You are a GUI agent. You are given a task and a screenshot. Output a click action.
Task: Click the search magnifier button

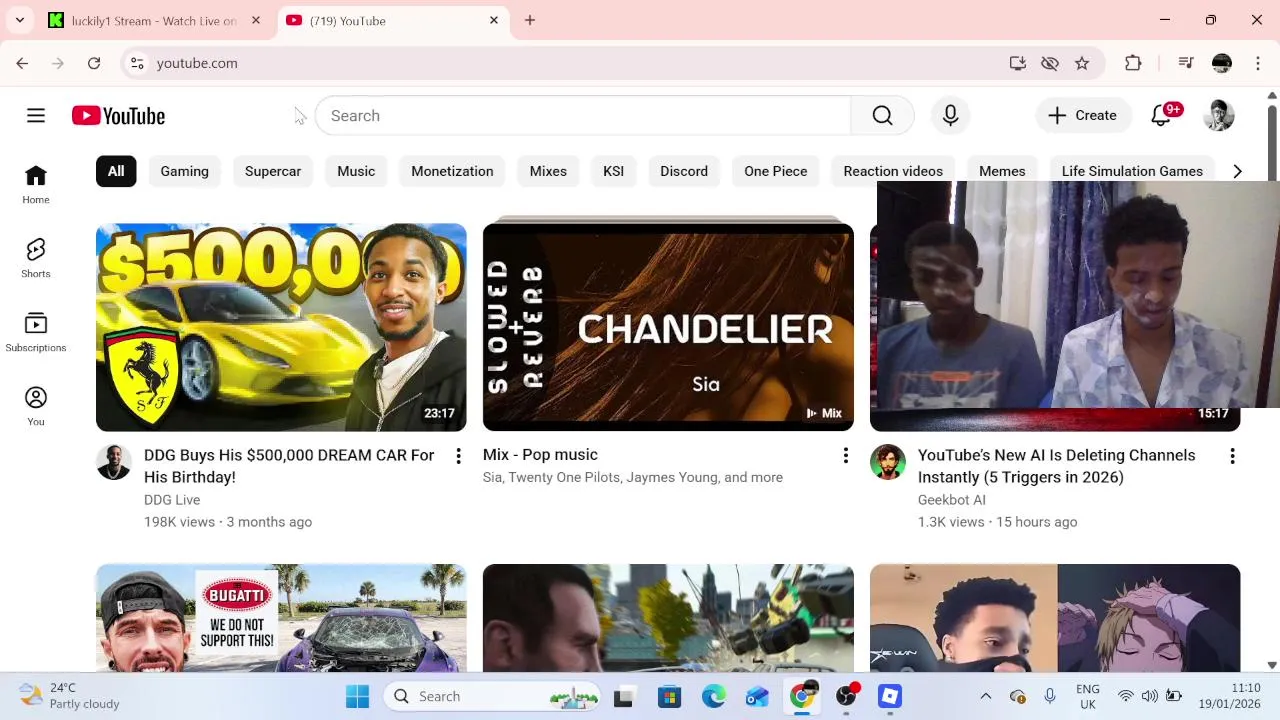(x=882, y=116)
